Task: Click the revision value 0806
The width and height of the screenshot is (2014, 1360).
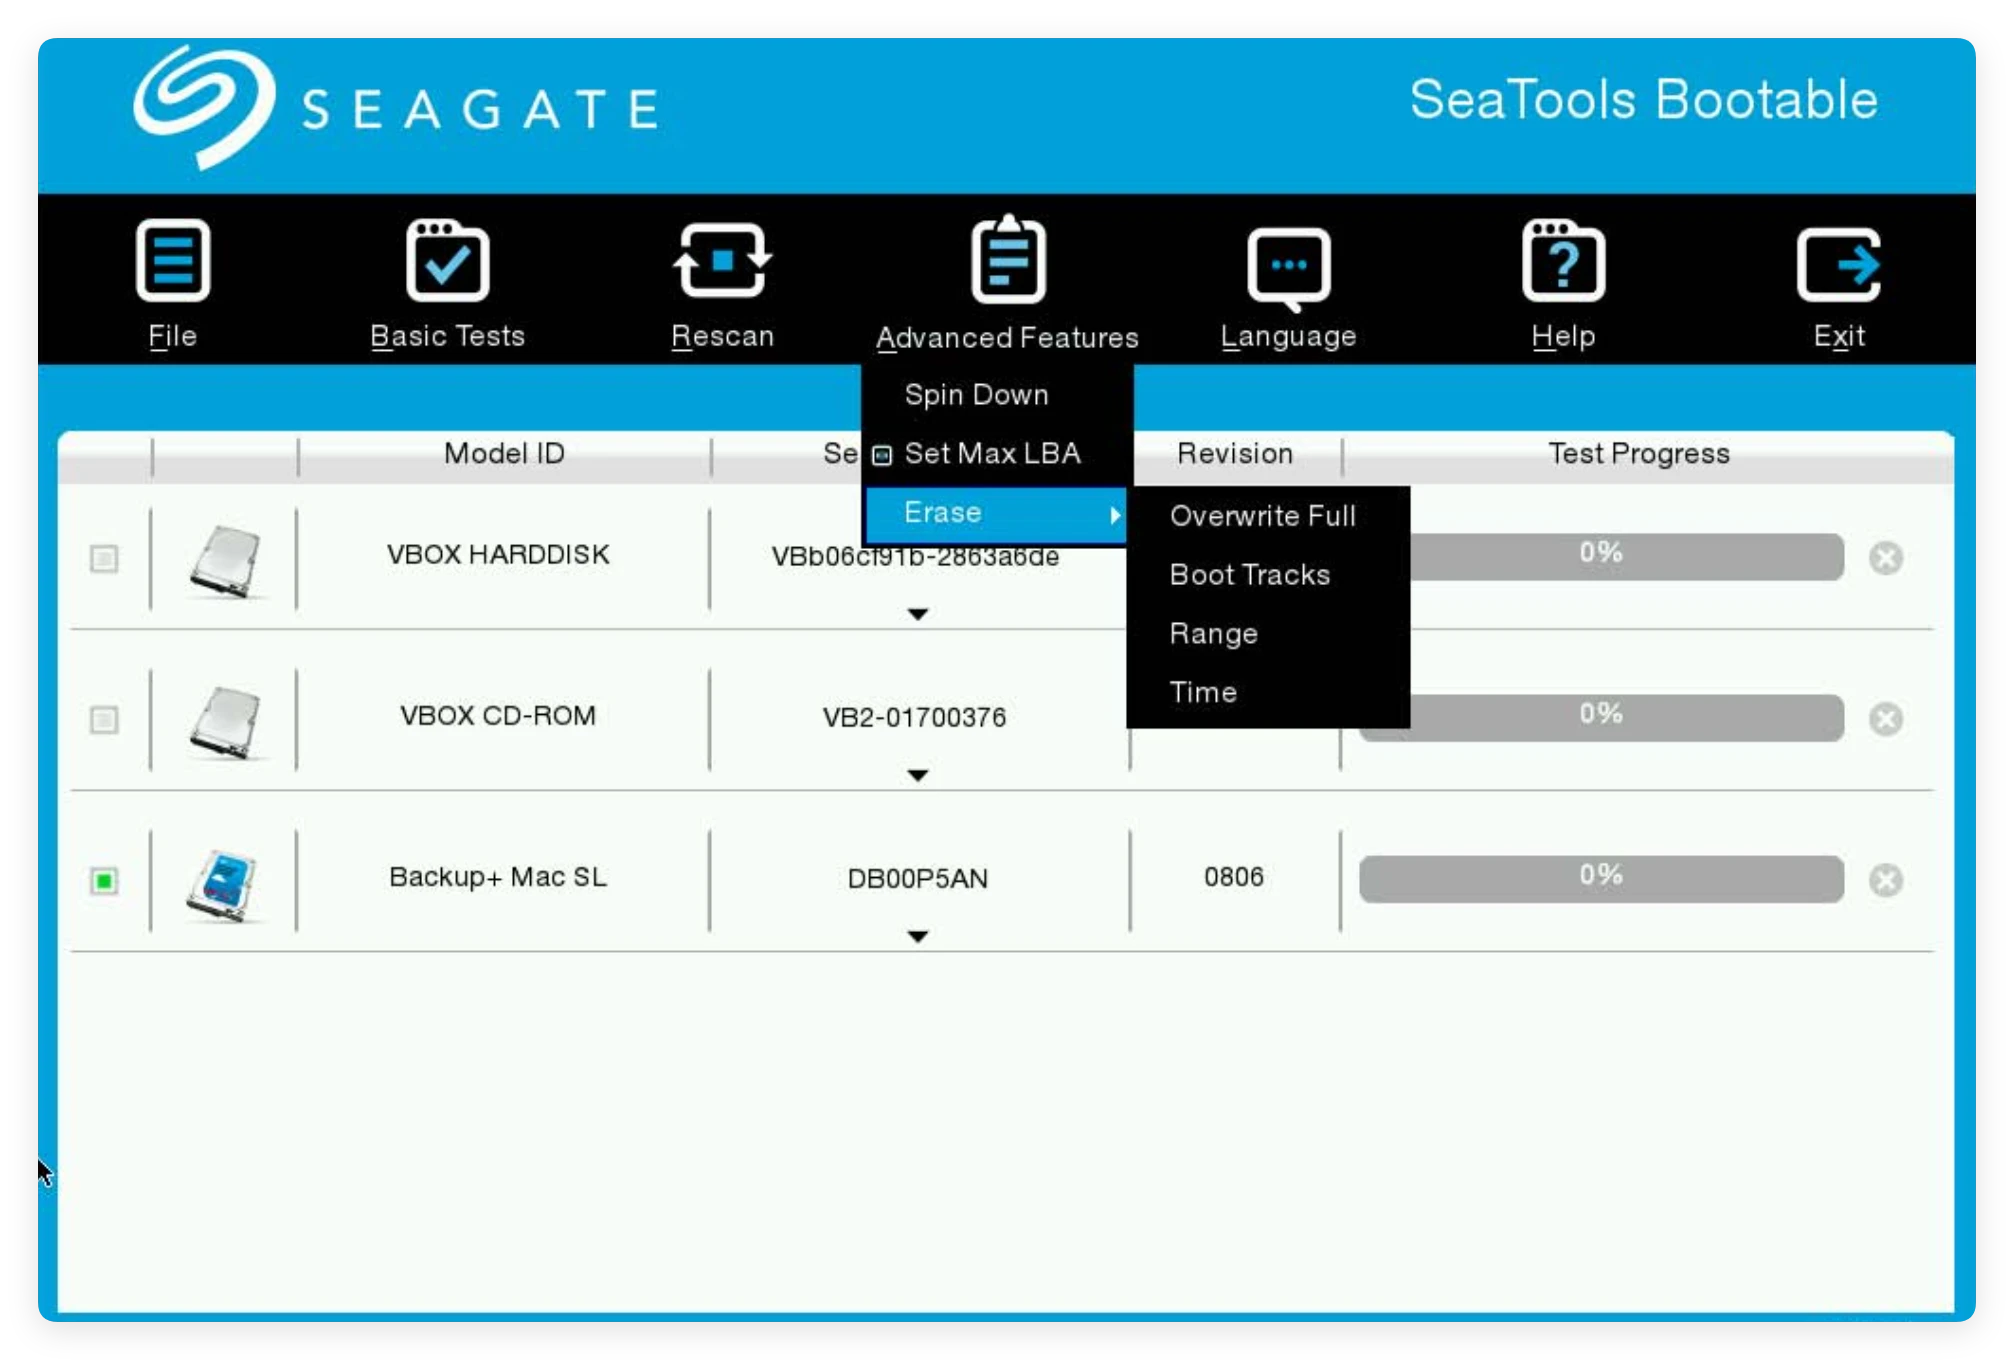Action: click(x=1234, y=877)
